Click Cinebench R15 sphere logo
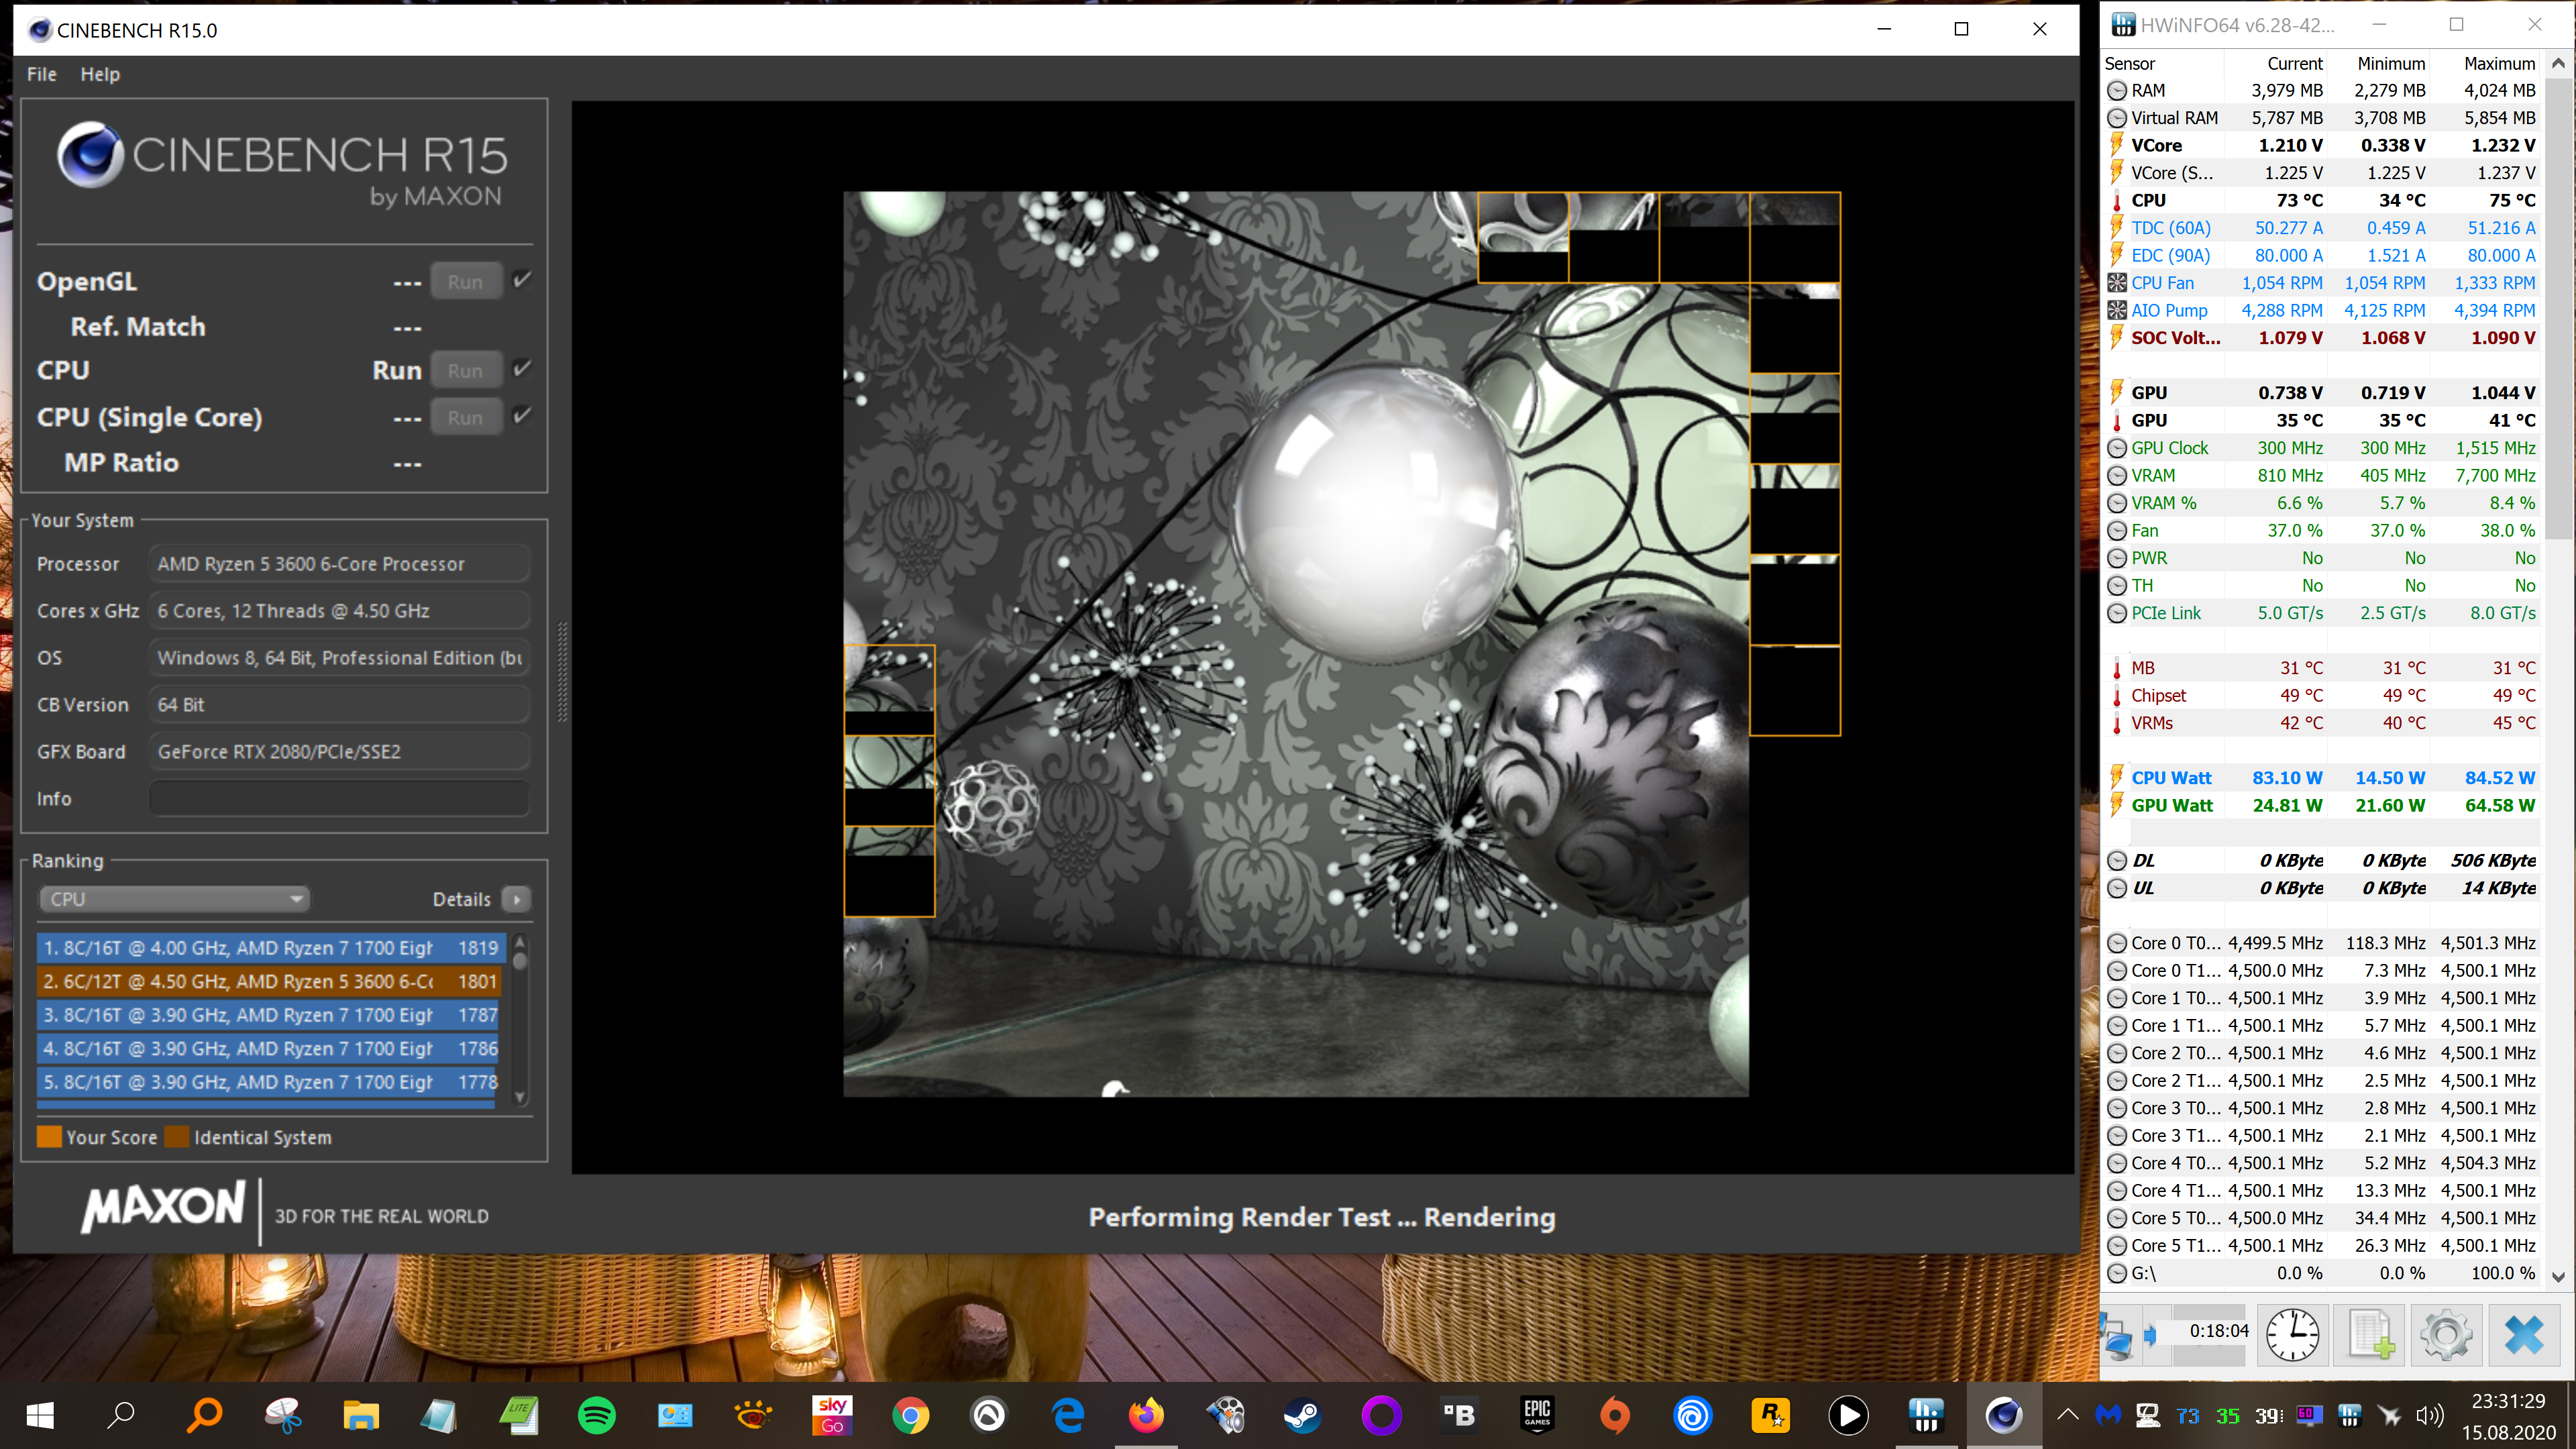Screen dimensions: 2576x1449 pyautogui.click(x=90, y=156)
